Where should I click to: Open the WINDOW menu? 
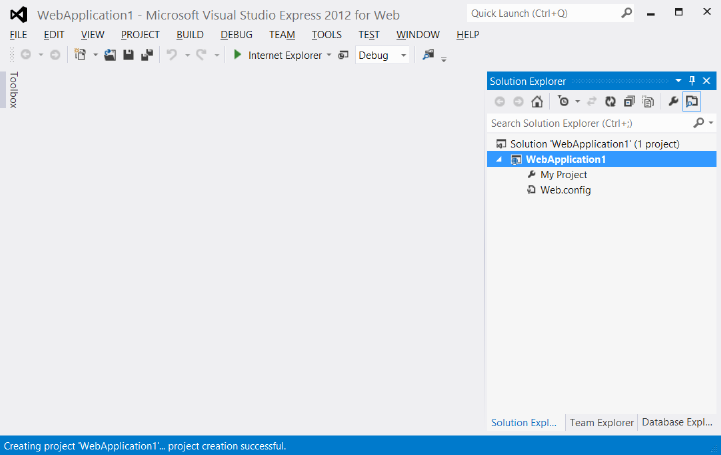tap(418, 35)
